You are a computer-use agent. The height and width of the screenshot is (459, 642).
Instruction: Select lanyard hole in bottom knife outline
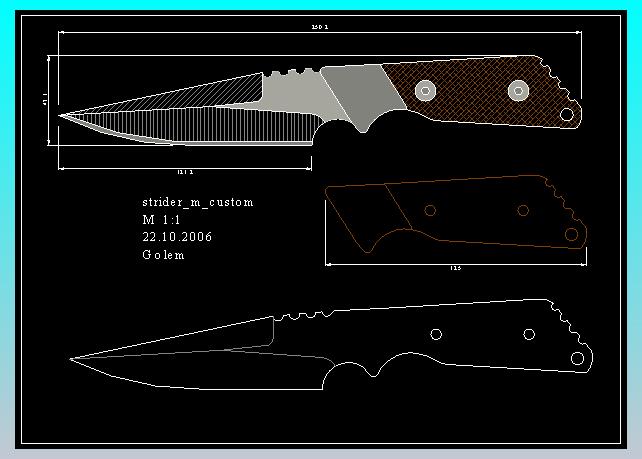coord(577,358)
